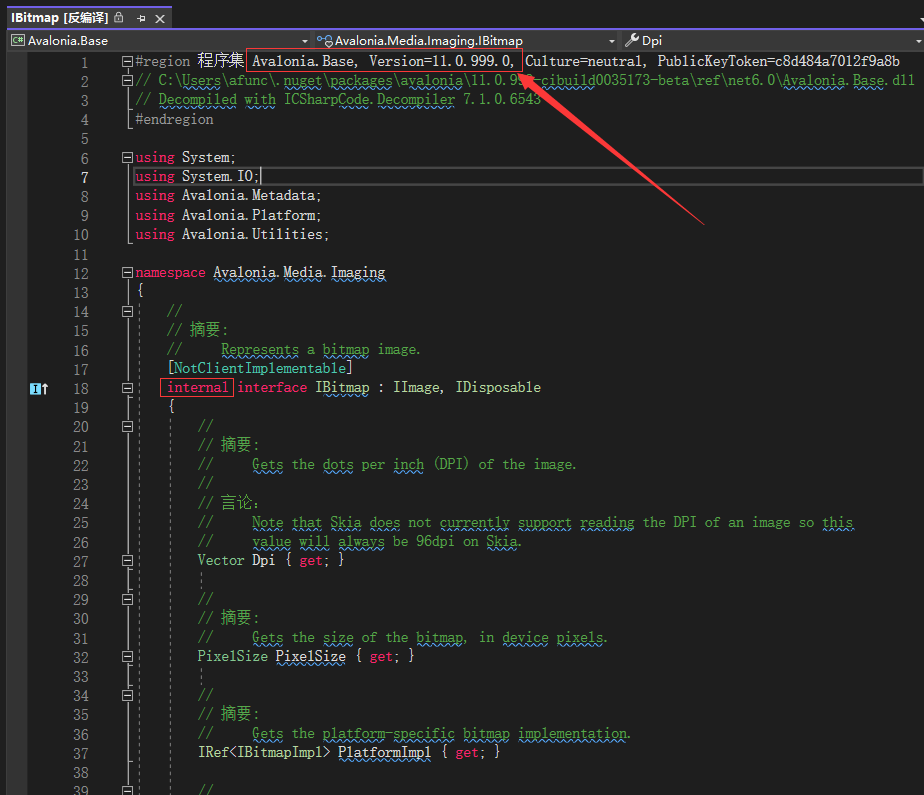Select the IBitmap [反编译] tab
This screenshot has height=795, width=924.
(x=60, y=17)
